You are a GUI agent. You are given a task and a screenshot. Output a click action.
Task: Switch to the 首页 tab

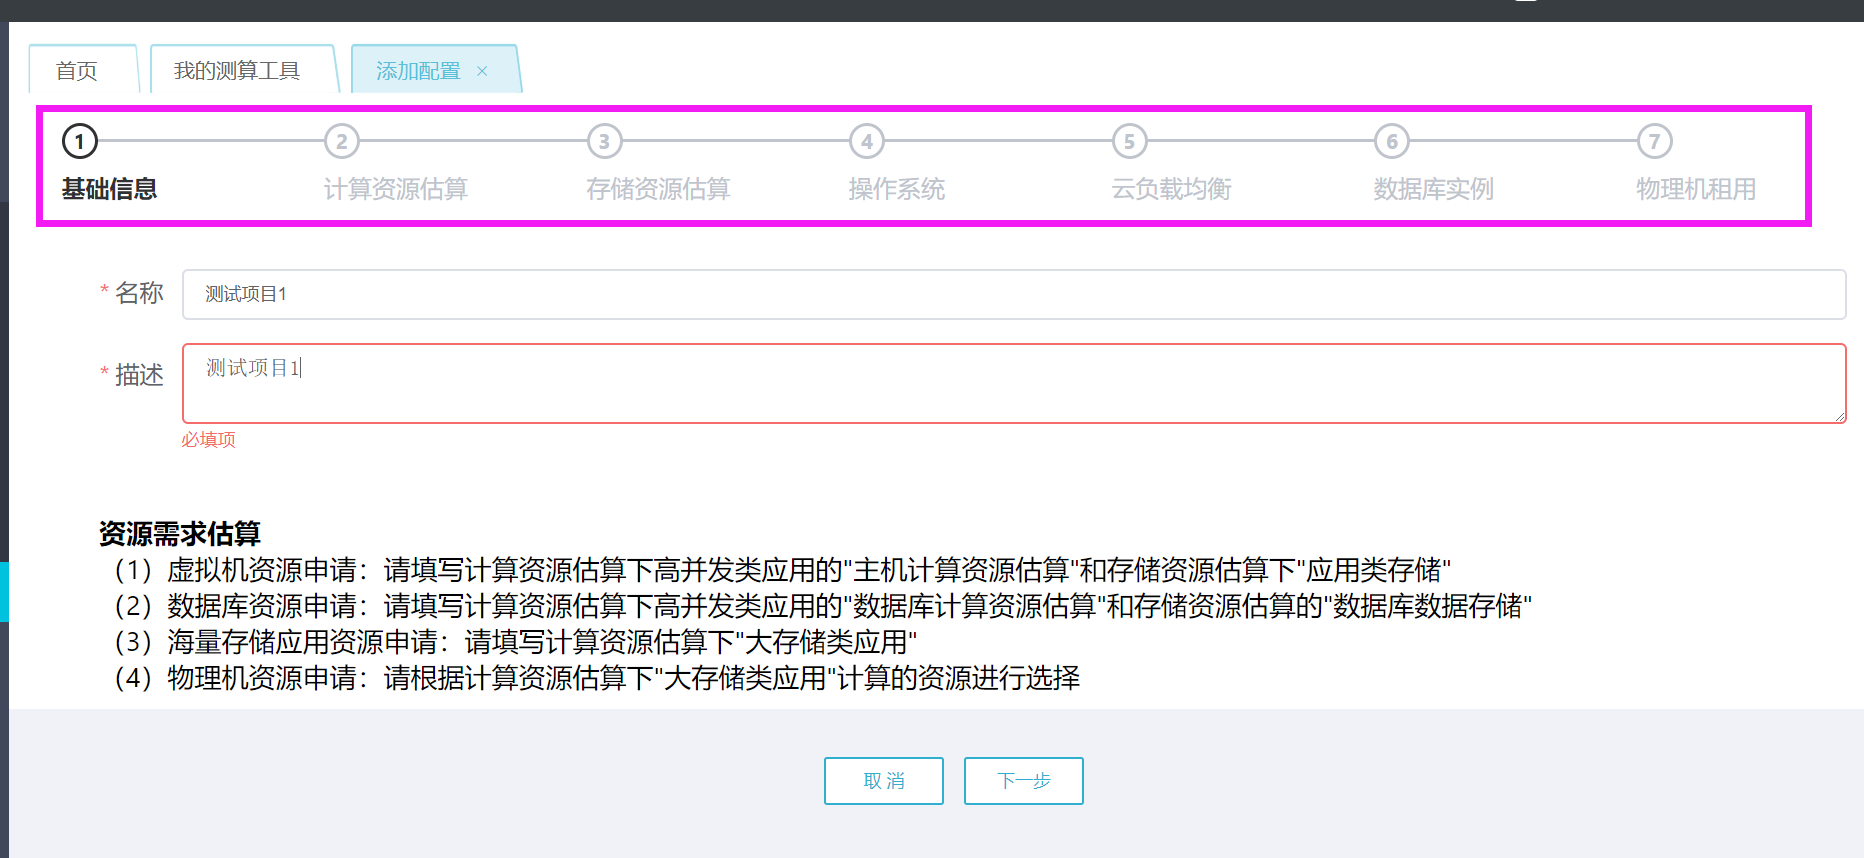tap(77, 71)
